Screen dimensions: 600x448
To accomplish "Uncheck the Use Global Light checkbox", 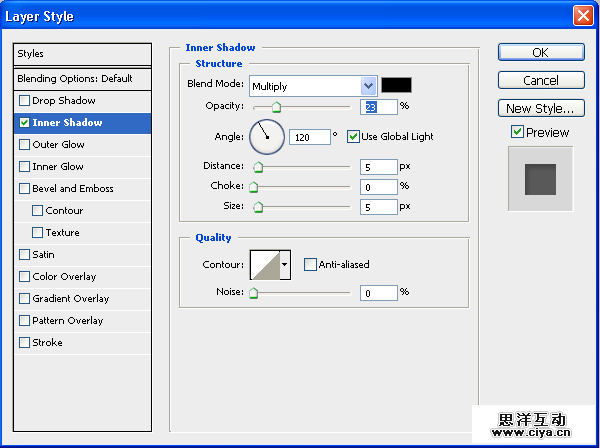I will pyautogui.click(x=353, y=136).
